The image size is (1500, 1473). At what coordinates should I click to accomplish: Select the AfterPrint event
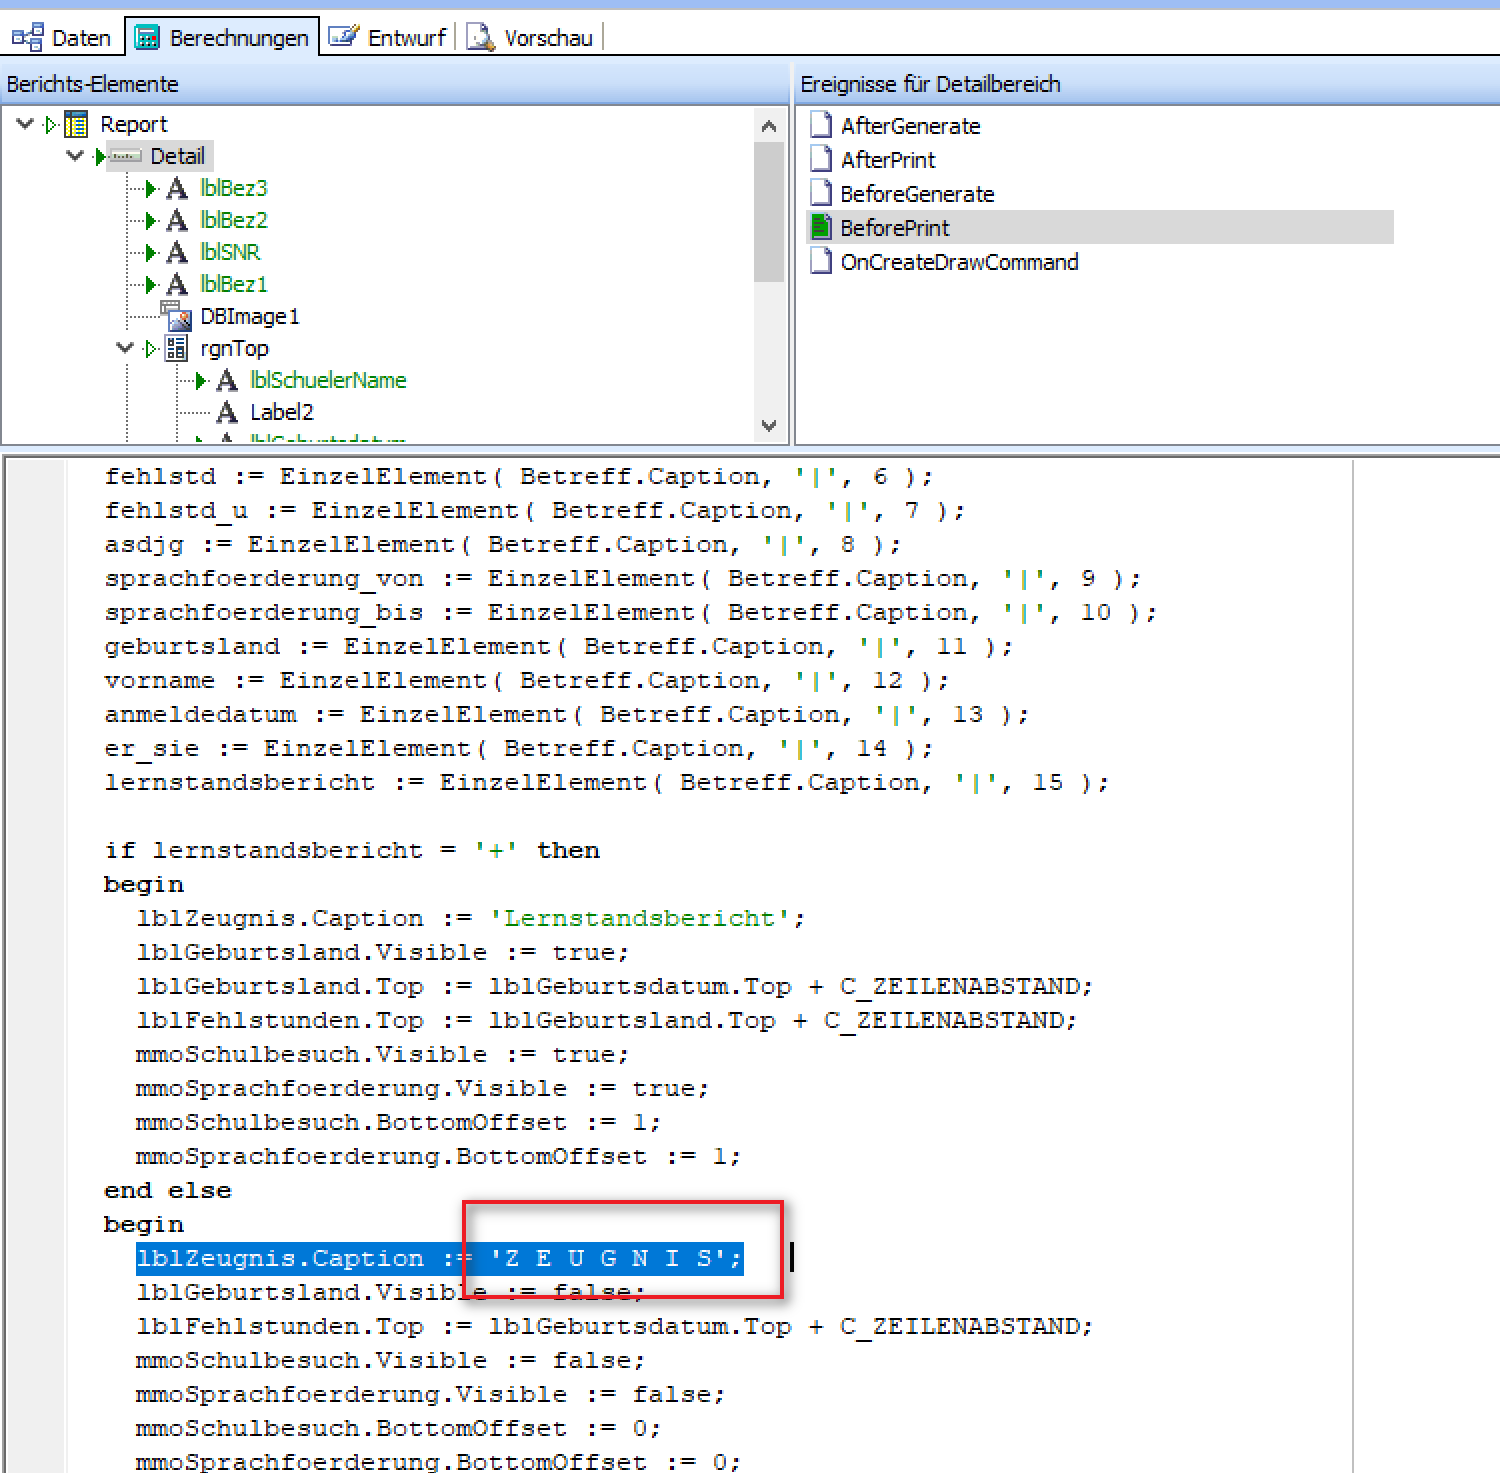[x=888, y=160]
